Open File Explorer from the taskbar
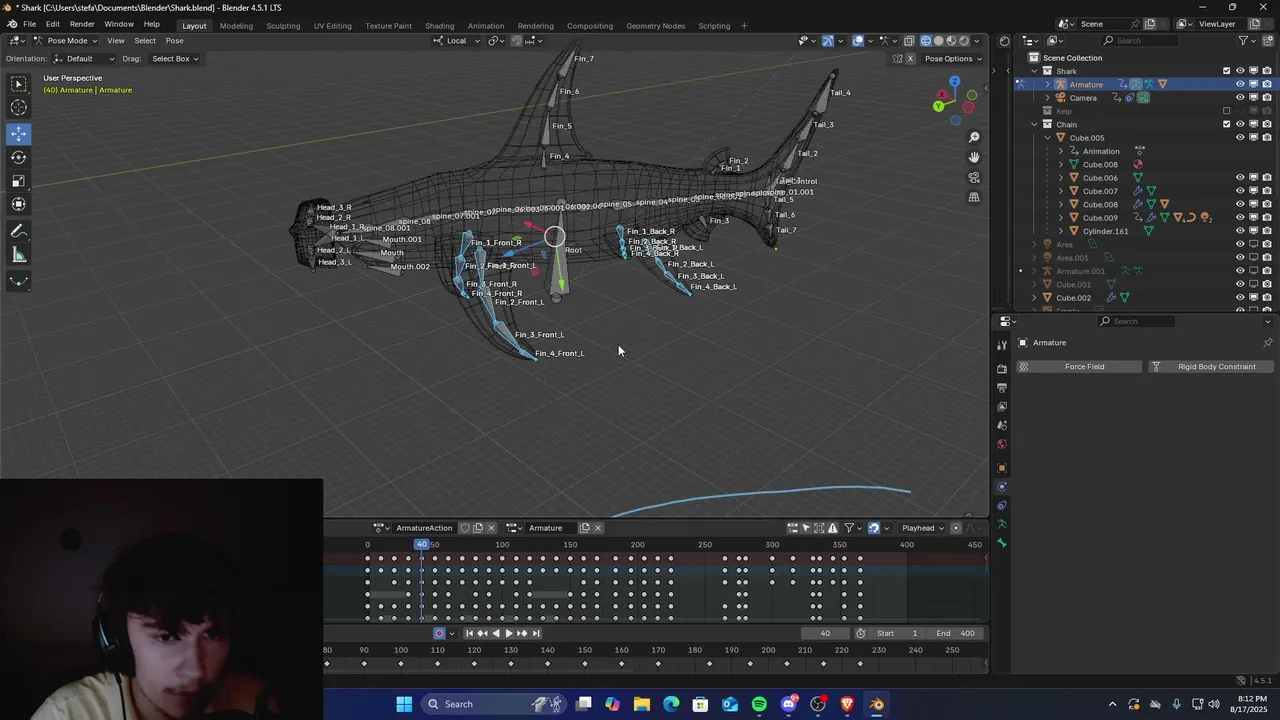This screenshot has width=1280, height=720. click(642, 704)
